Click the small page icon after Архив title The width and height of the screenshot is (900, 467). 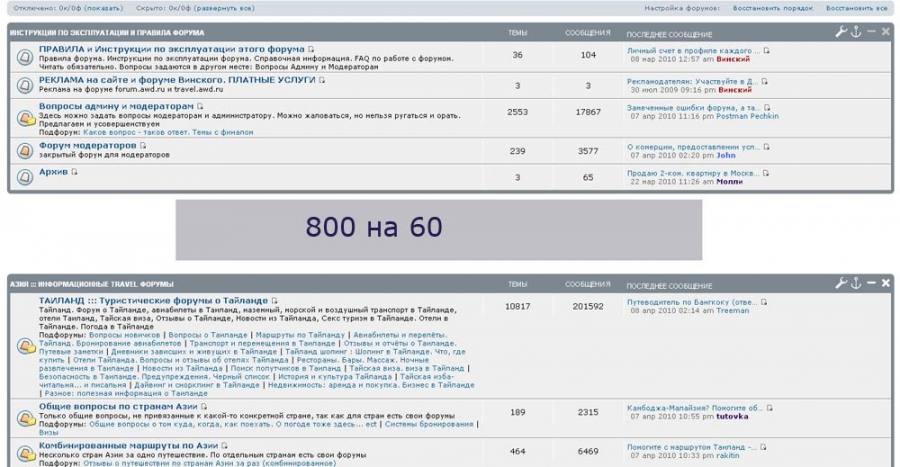point(74,172)
